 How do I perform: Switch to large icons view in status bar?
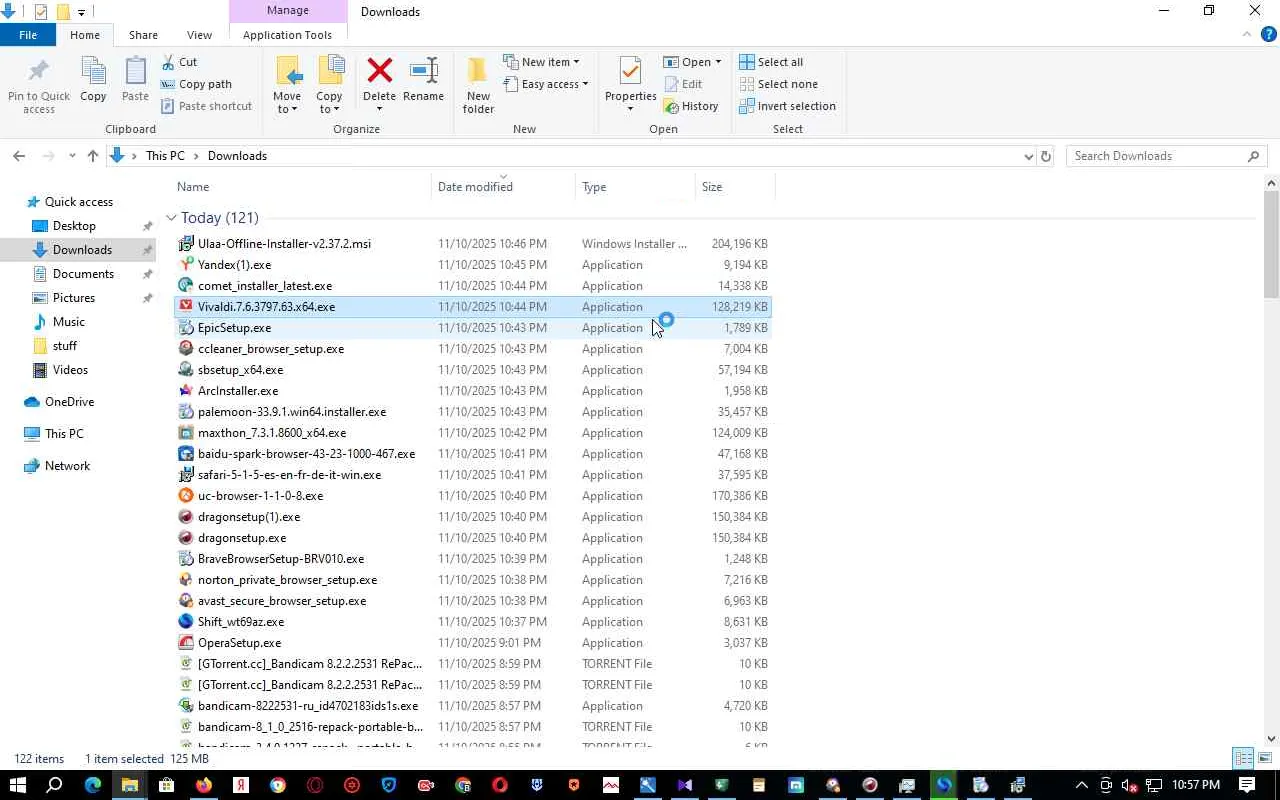(1263, 758)
